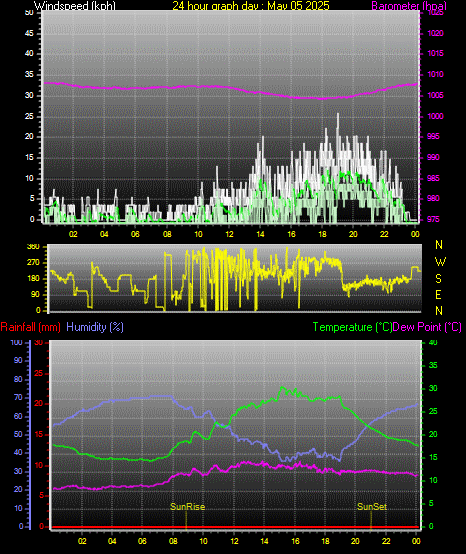Click the 45 windspeed scale value
The image size is (466, 554).
[x=29, y=34]
